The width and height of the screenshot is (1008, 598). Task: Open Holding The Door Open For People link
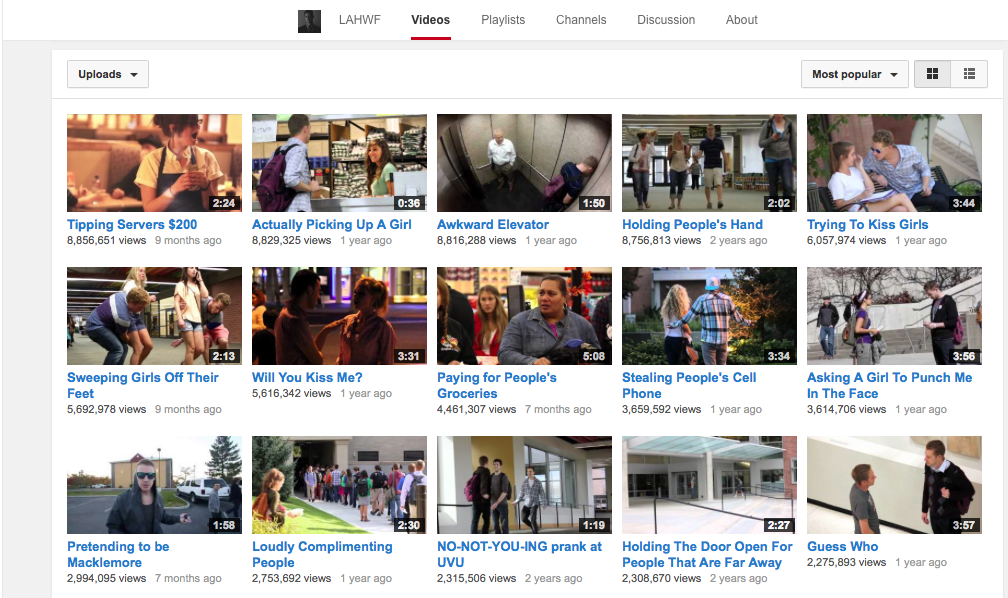[x=707, y=554]
